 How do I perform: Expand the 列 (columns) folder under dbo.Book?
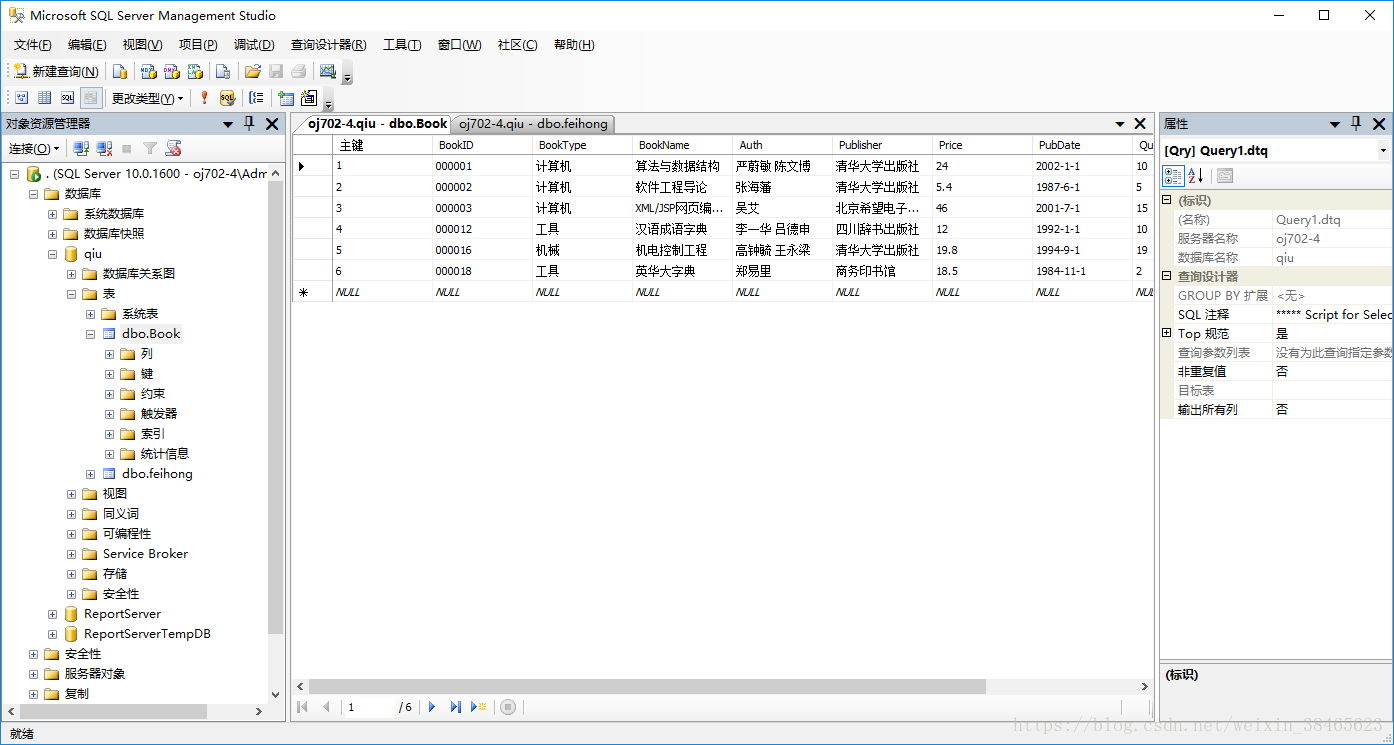(x=110, y=354)
